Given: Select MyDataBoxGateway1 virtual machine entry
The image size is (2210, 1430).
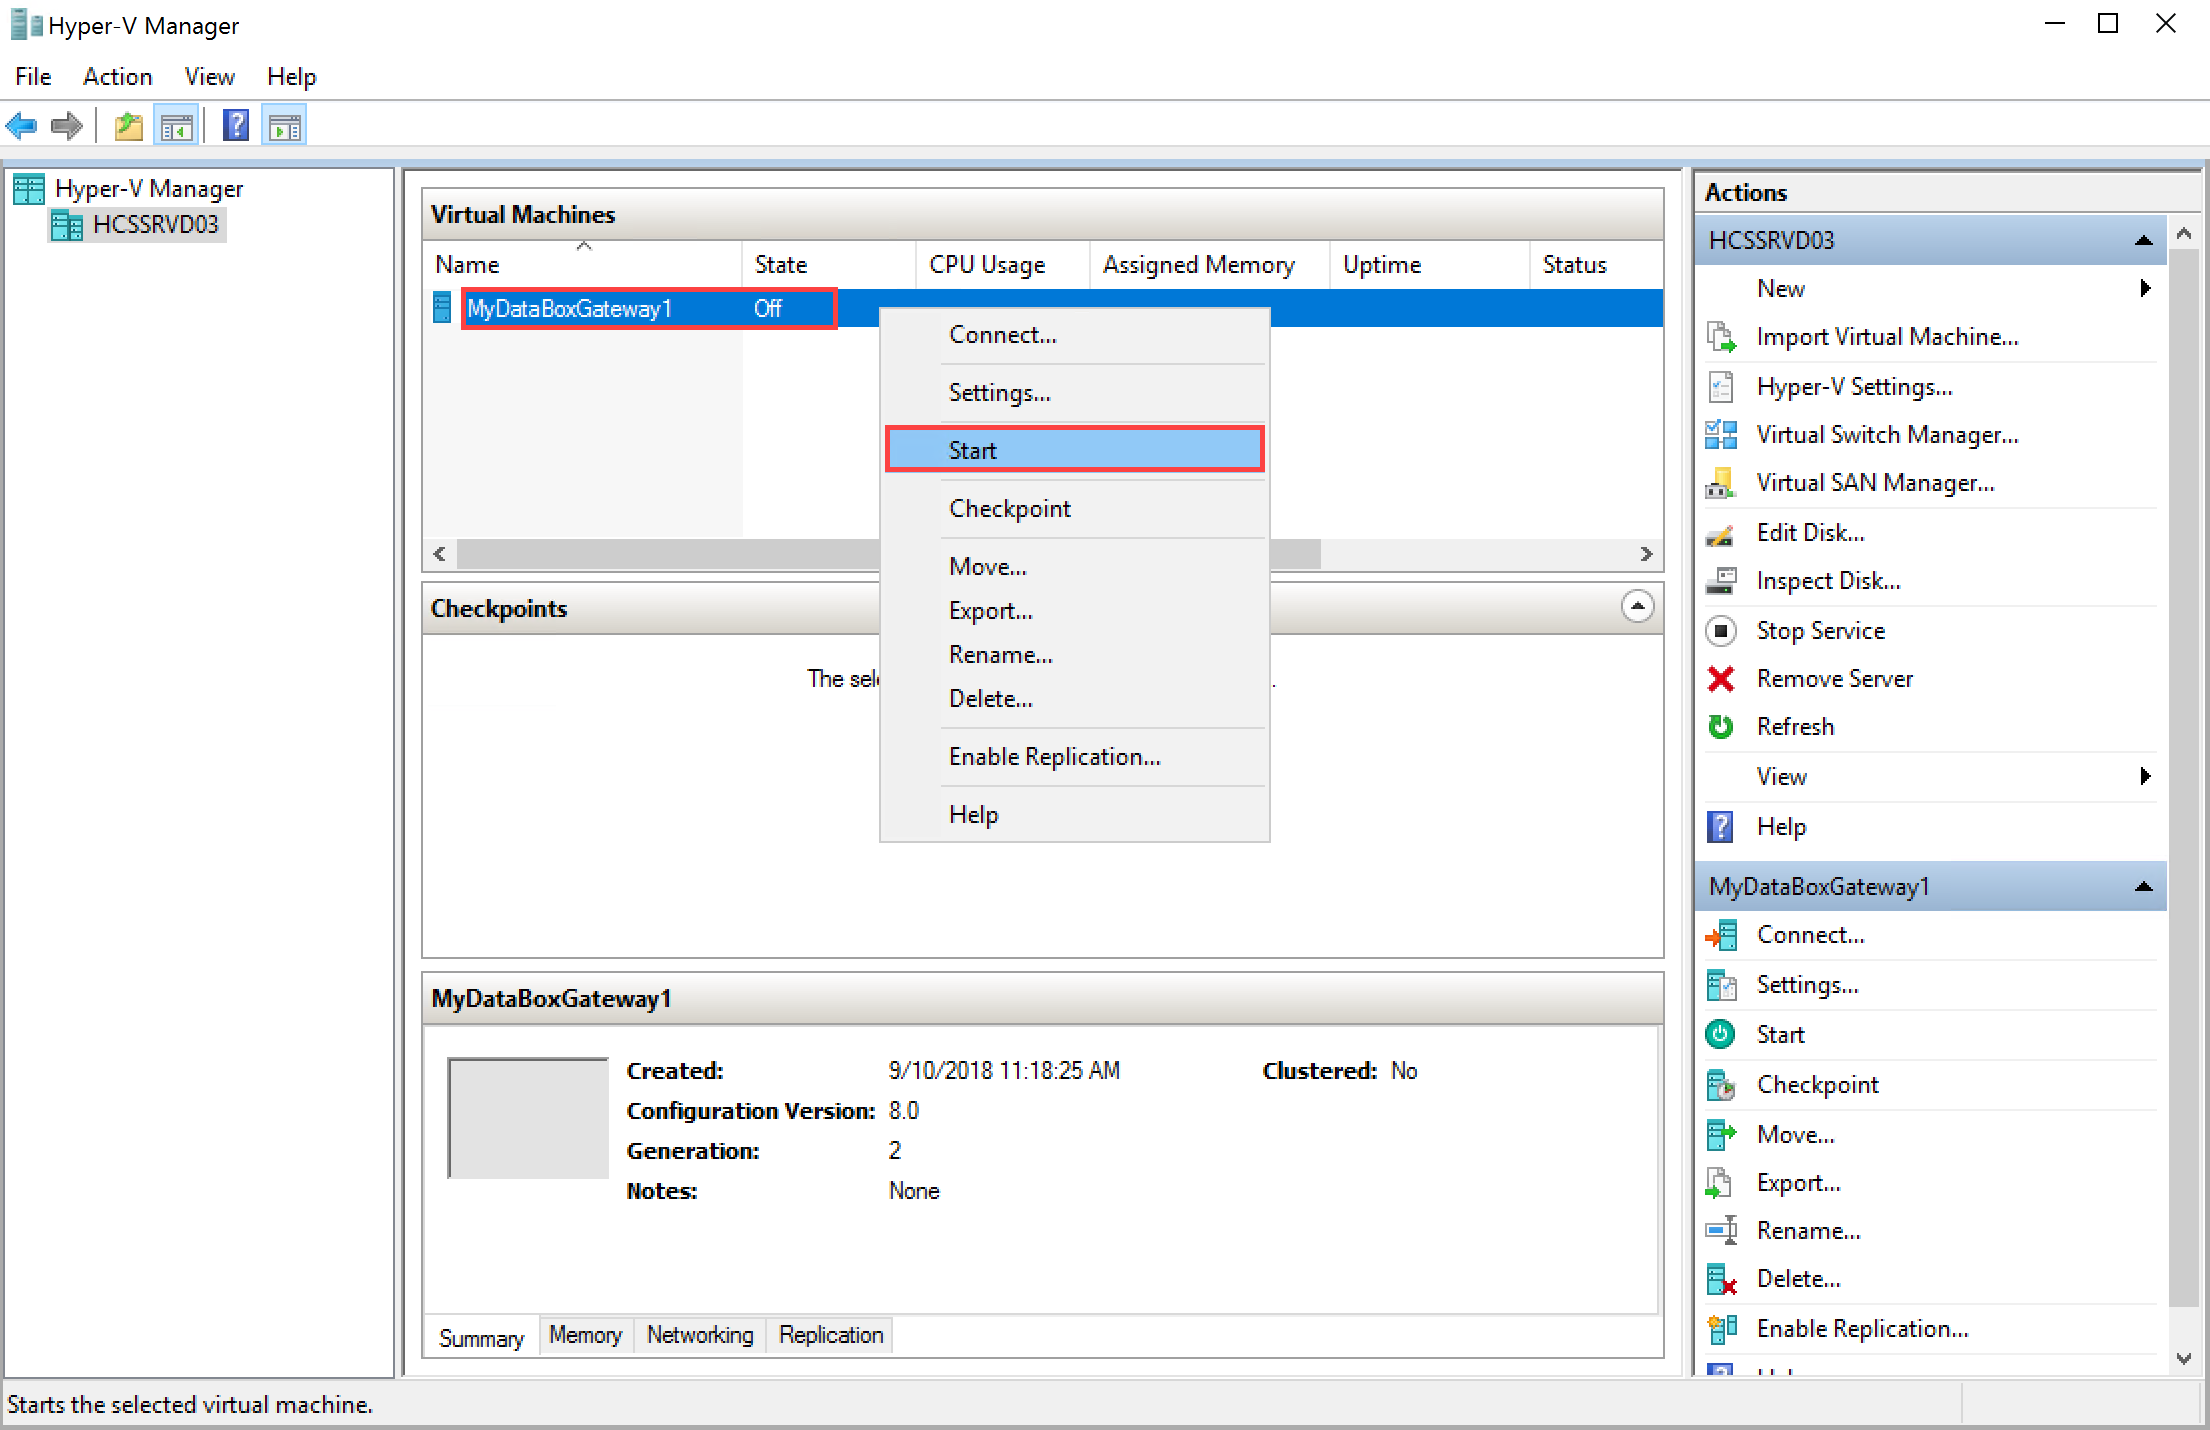Looking at the screenshot, I should tap(575, 308).
